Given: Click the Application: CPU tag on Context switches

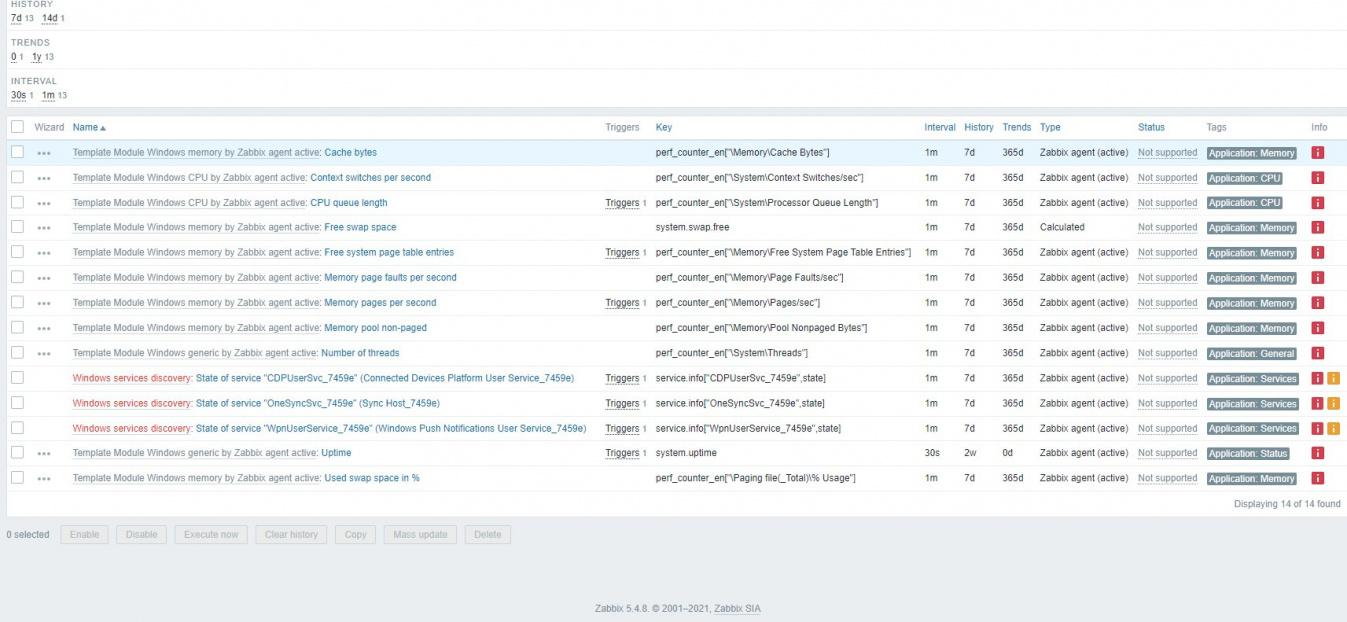Looking at the screenshot, I should pos(1245,178).
